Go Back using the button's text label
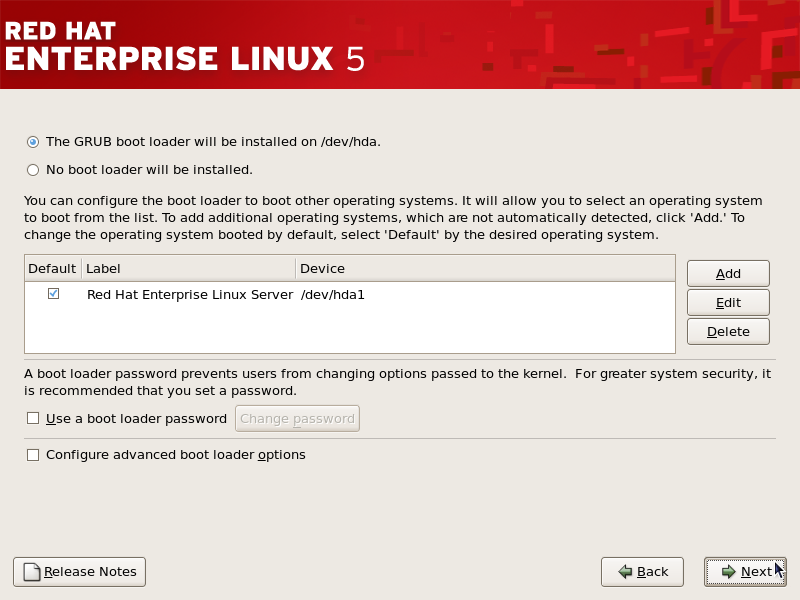 coord(652,572)
